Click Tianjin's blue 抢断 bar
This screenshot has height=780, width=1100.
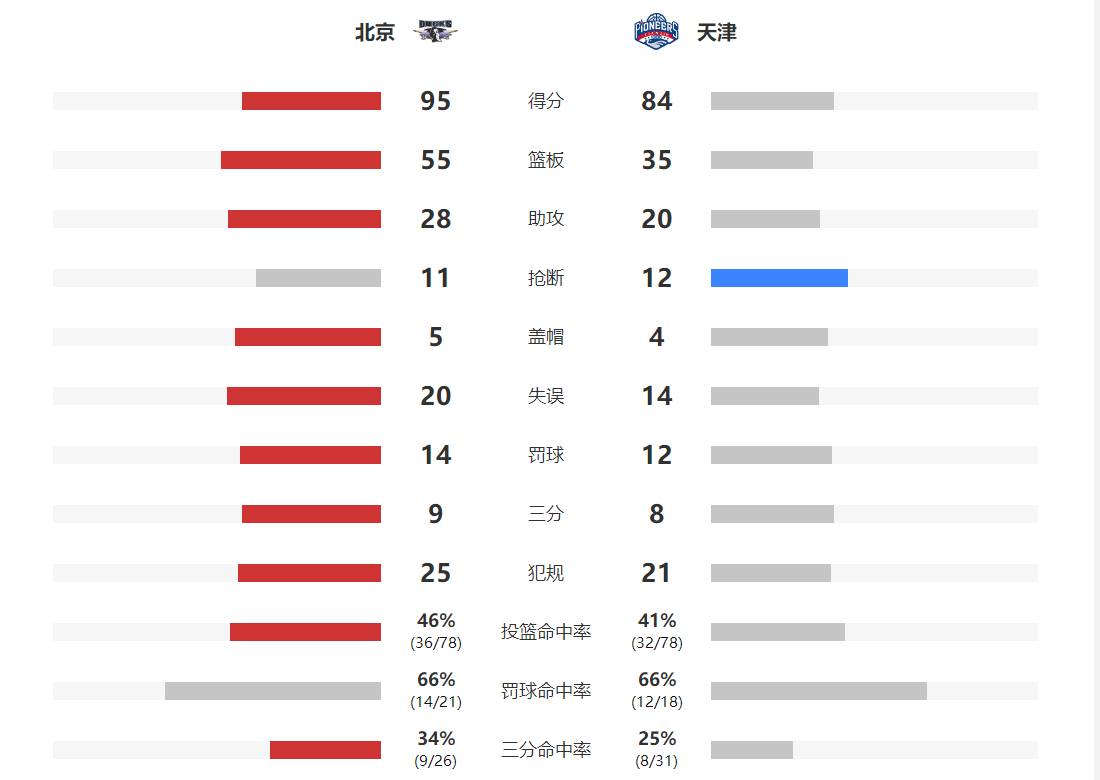pyautogui.click(x=779, y=278)
